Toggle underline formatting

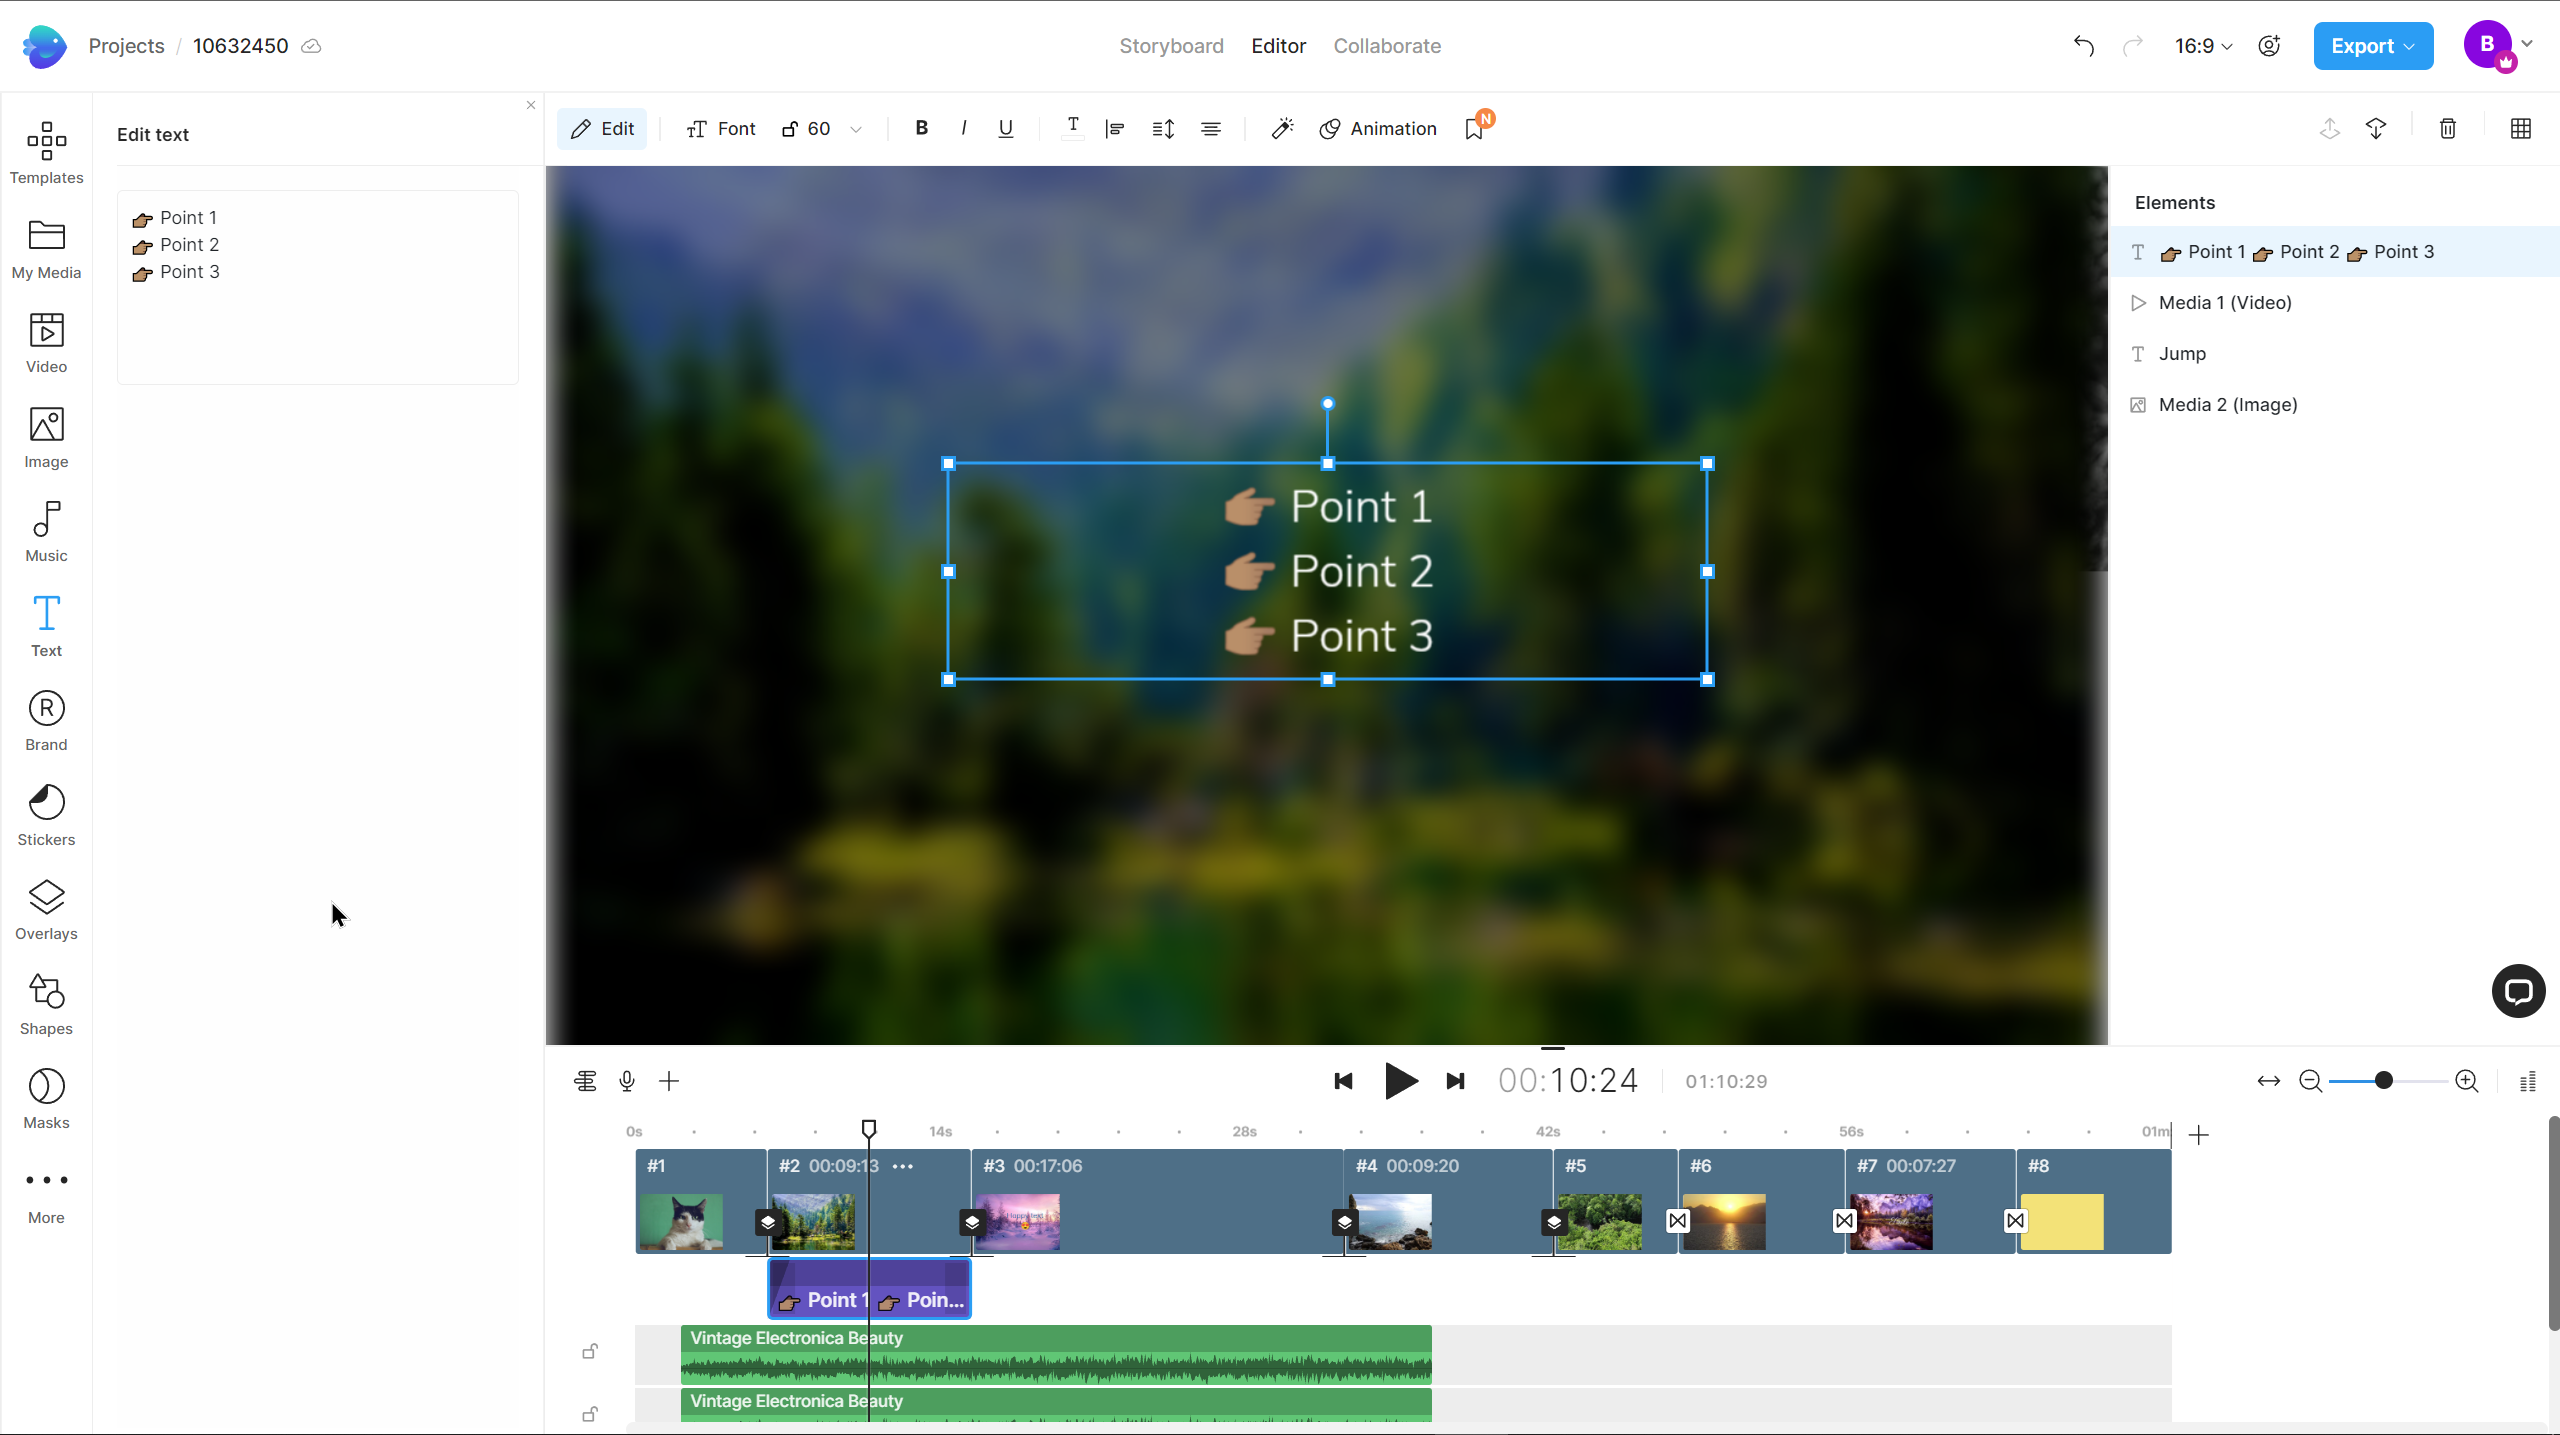pyautogui.click(x=1005, y=128)
